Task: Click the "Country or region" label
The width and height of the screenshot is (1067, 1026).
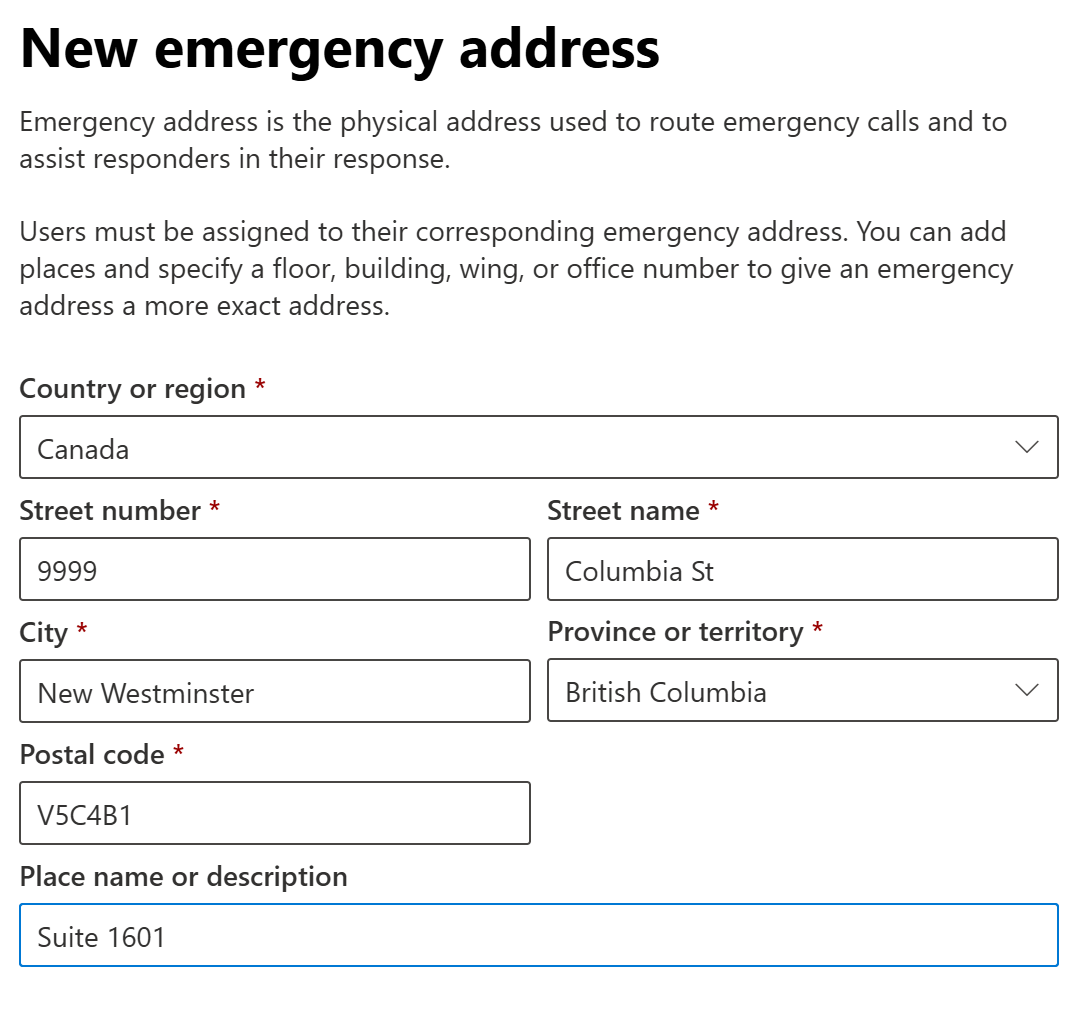Action: tap(132, 389)
